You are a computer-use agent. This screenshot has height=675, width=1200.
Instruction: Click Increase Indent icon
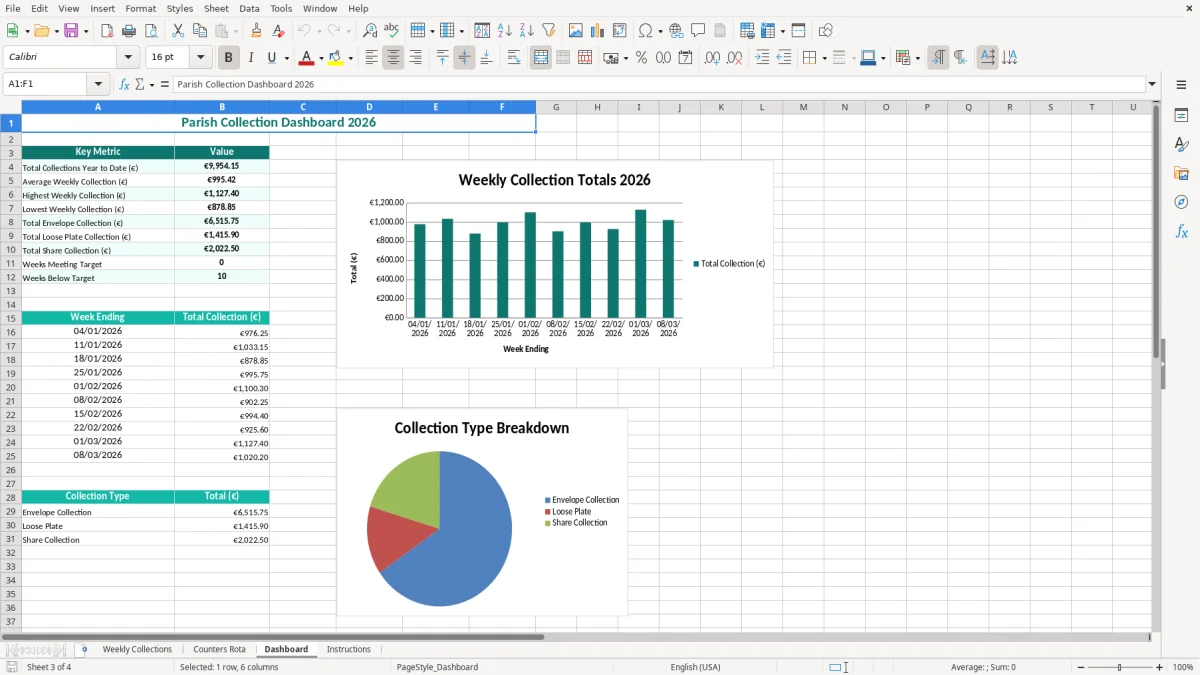pos(762,58)
